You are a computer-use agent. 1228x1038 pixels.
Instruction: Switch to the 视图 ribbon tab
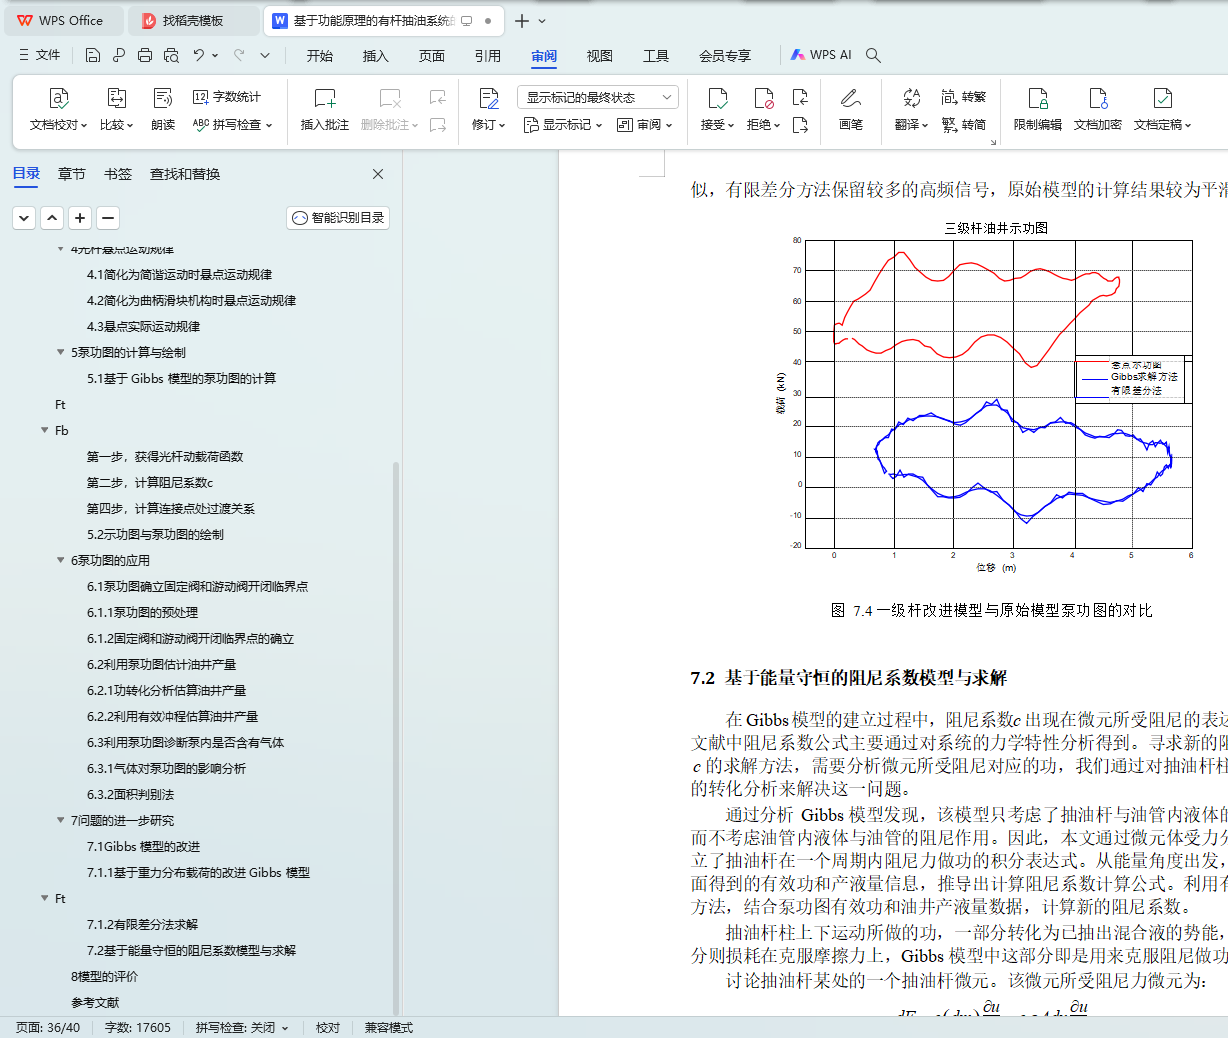click(x=600, y=56)
